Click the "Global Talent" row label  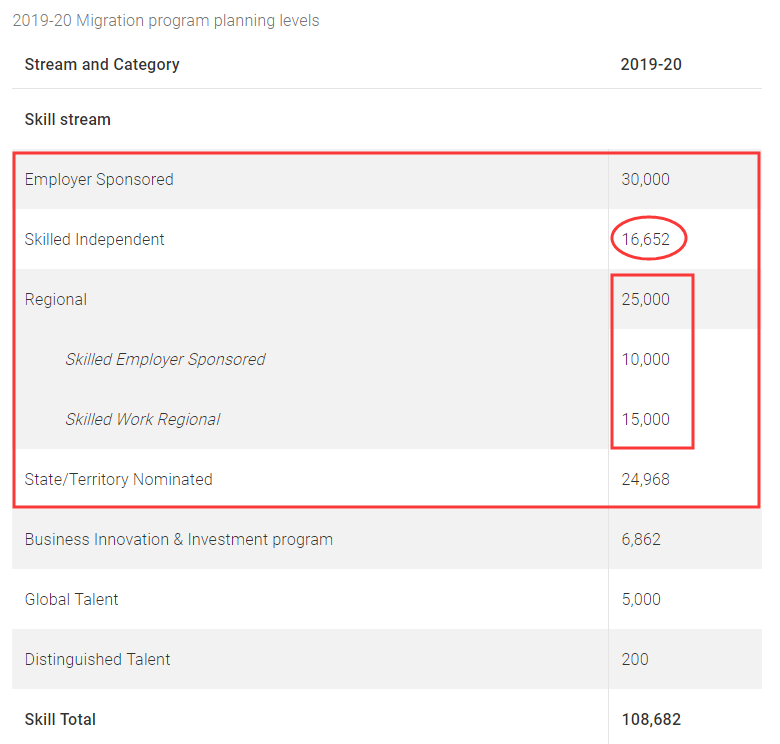(72, 599)
